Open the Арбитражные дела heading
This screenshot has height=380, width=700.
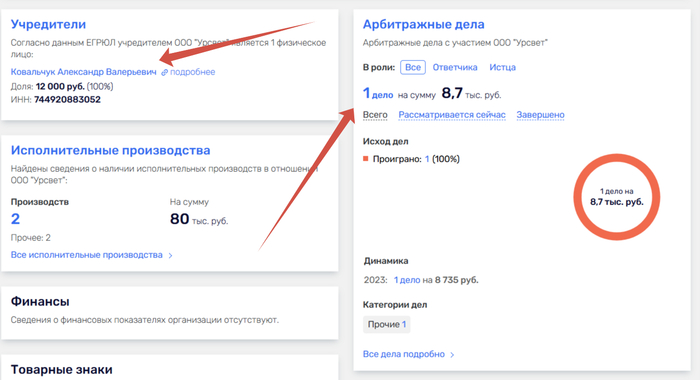click(423, 24)
